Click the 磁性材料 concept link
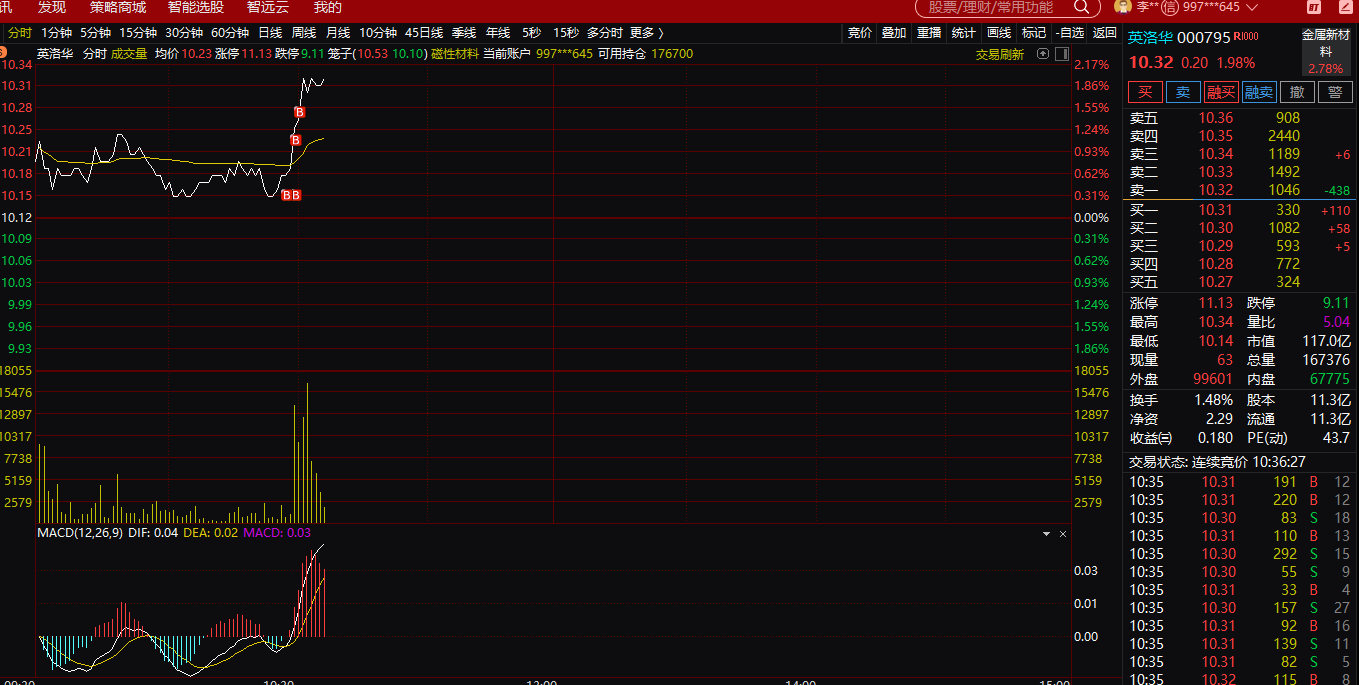 [453, 54]
